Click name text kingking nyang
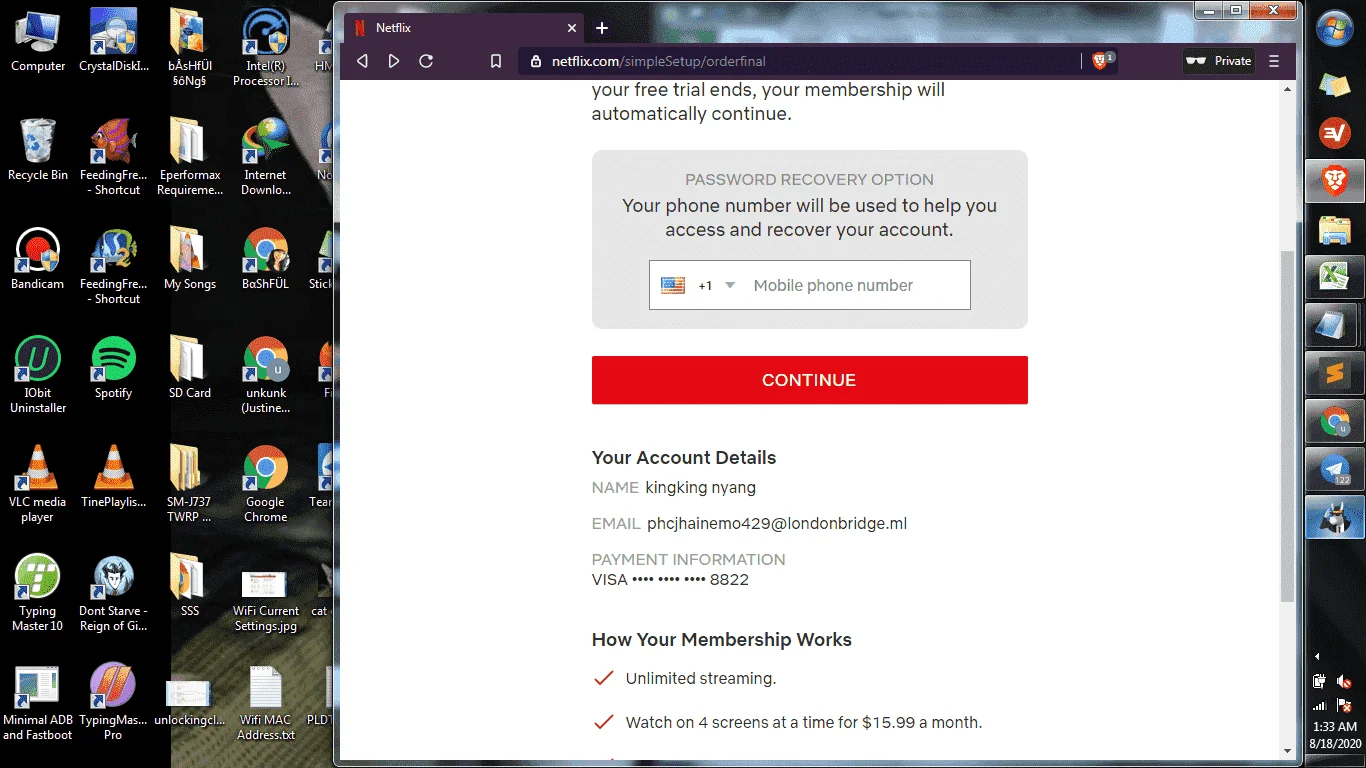The image size is (1366, 768). [x=701, y=488]
